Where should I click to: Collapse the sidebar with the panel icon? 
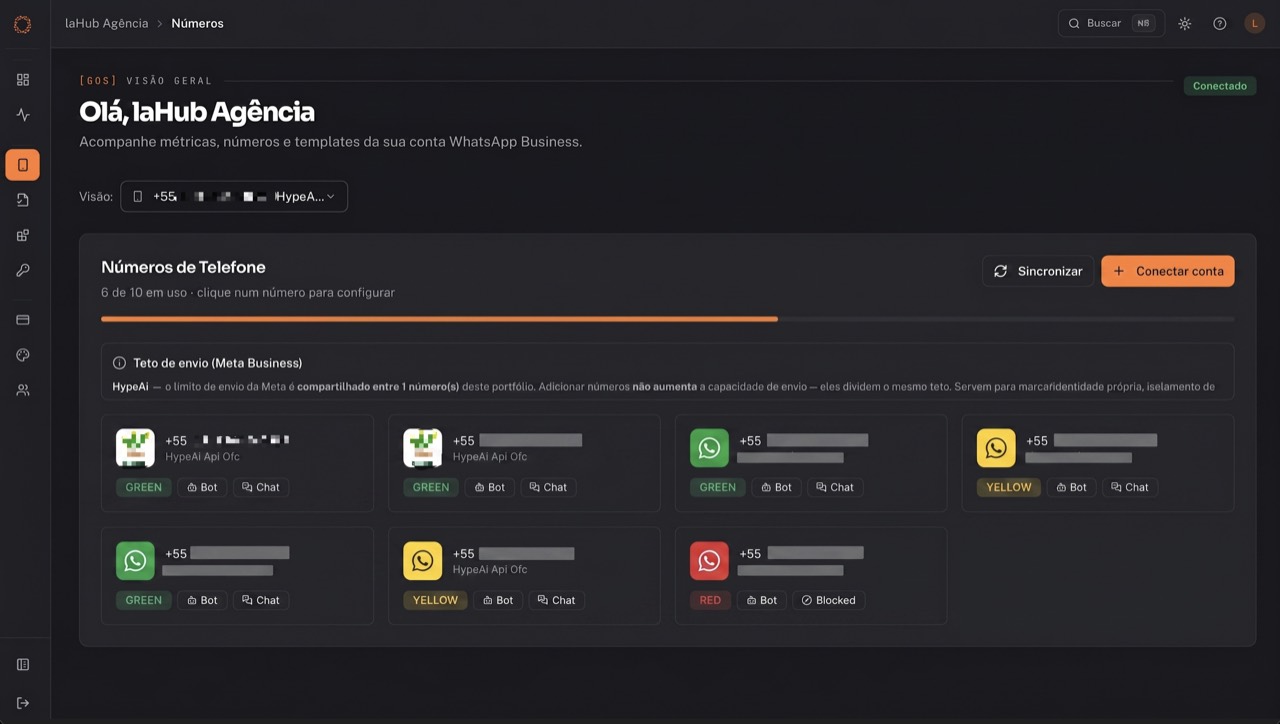(x=23, y=665)
